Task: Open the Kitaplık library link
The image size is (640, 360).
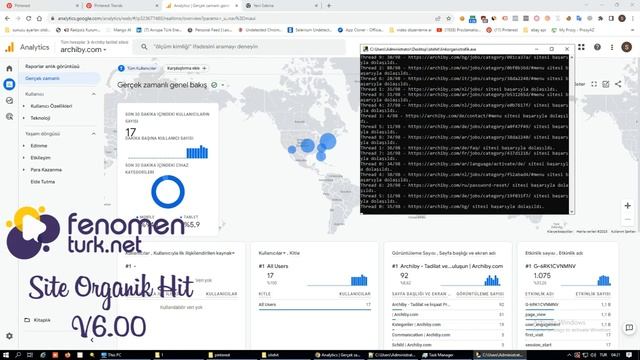Action: coord(38,320)
